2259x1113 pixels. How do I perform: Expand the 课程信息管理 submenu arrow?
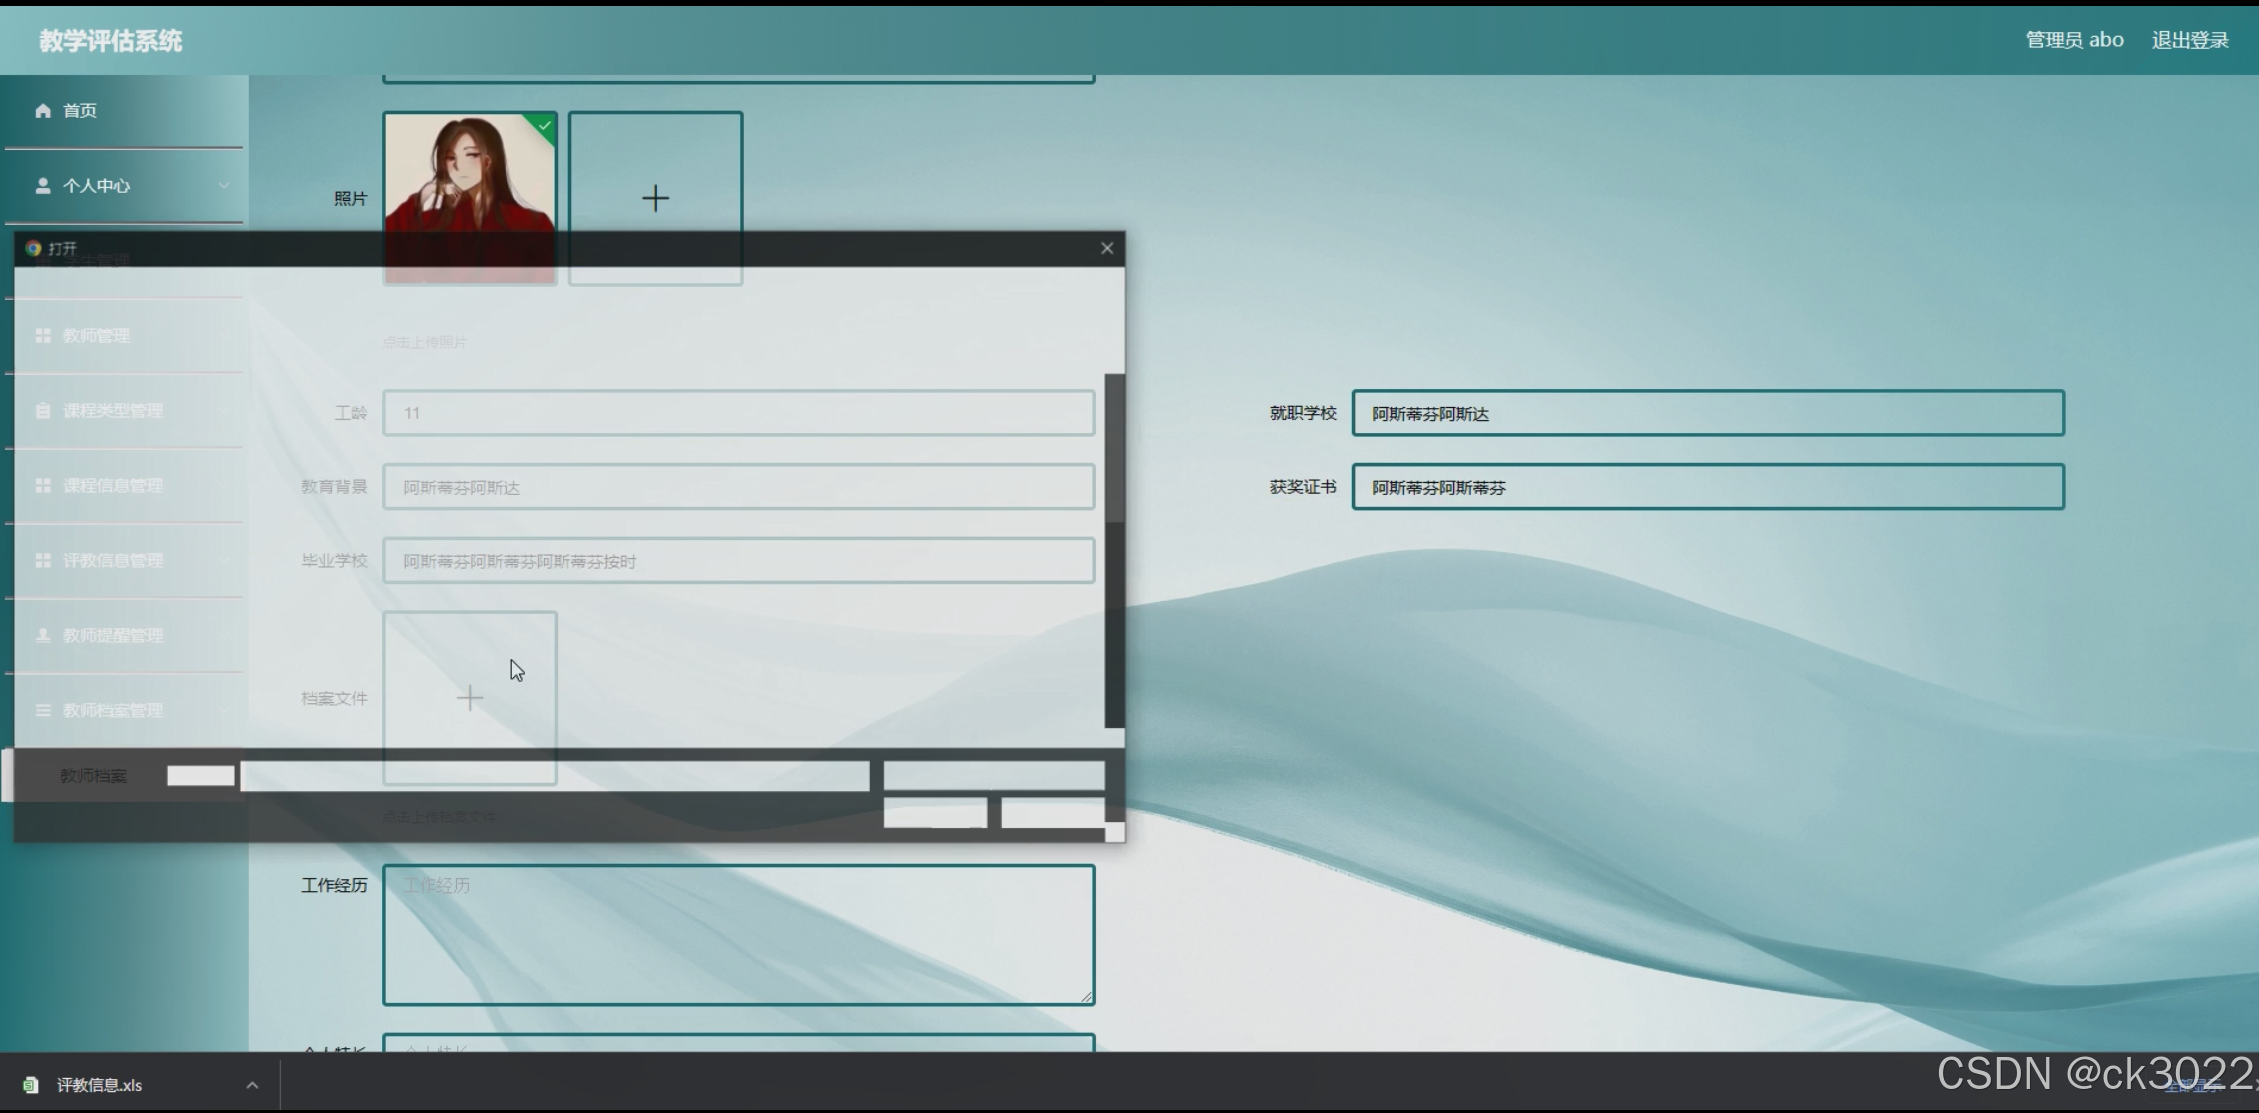tap(224, 486)
